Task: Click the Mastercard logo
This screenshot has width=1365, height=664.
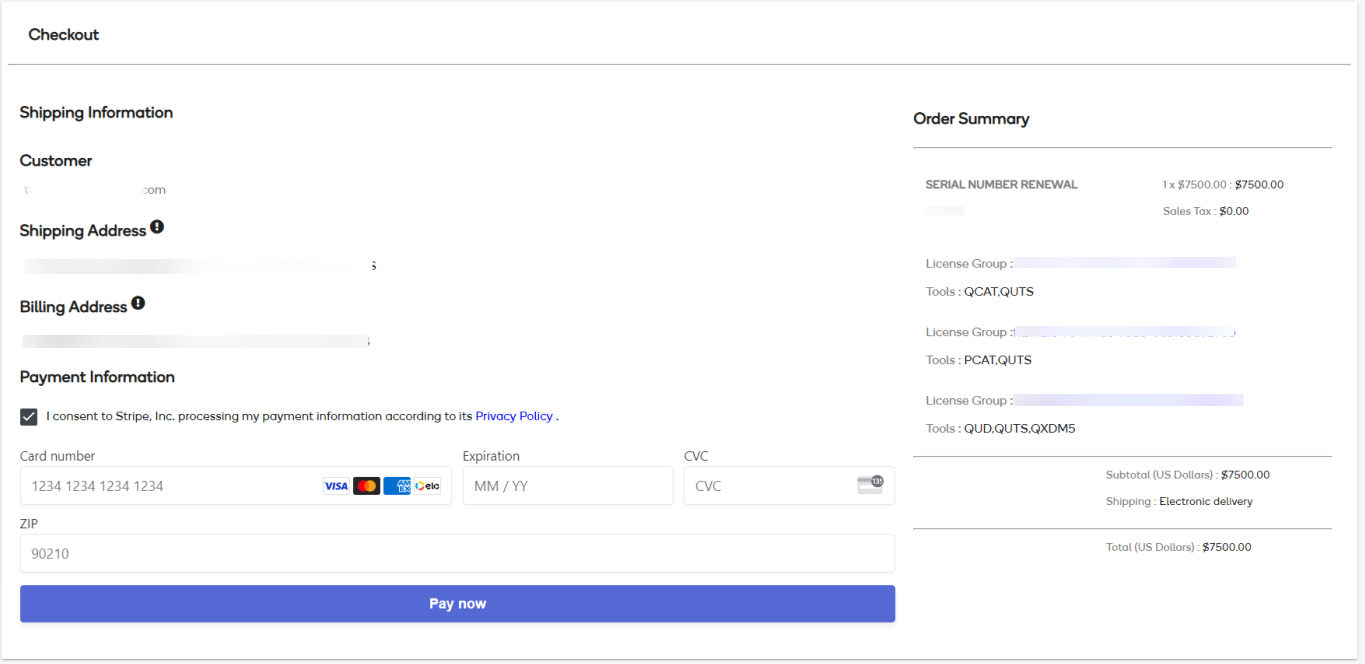Action: tap(367, 486)
